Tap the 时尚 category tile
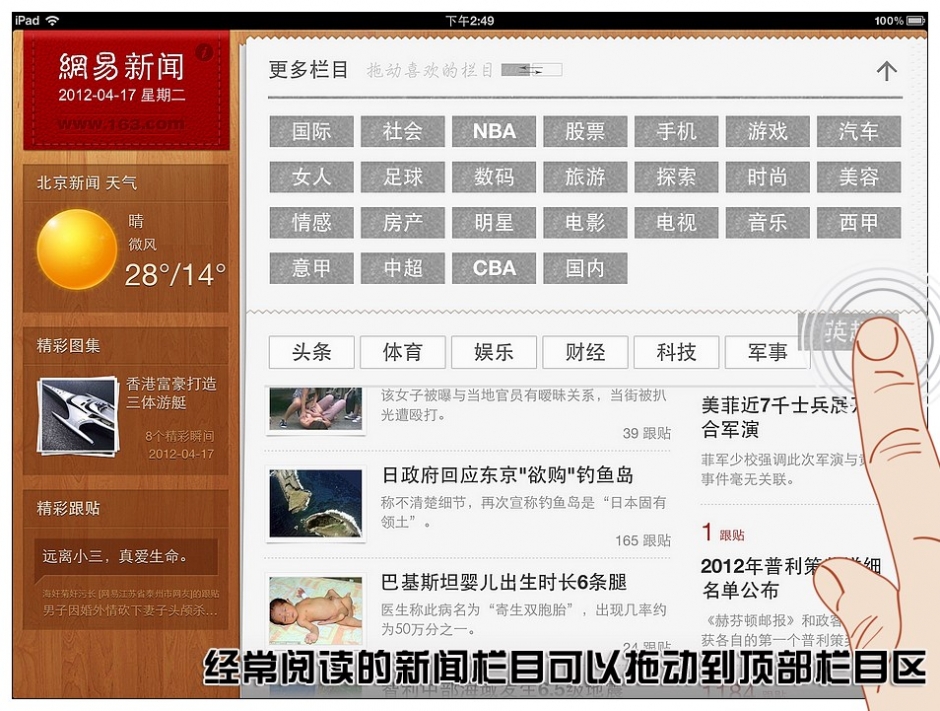940x711 pixels. click(x=767, y=177)
